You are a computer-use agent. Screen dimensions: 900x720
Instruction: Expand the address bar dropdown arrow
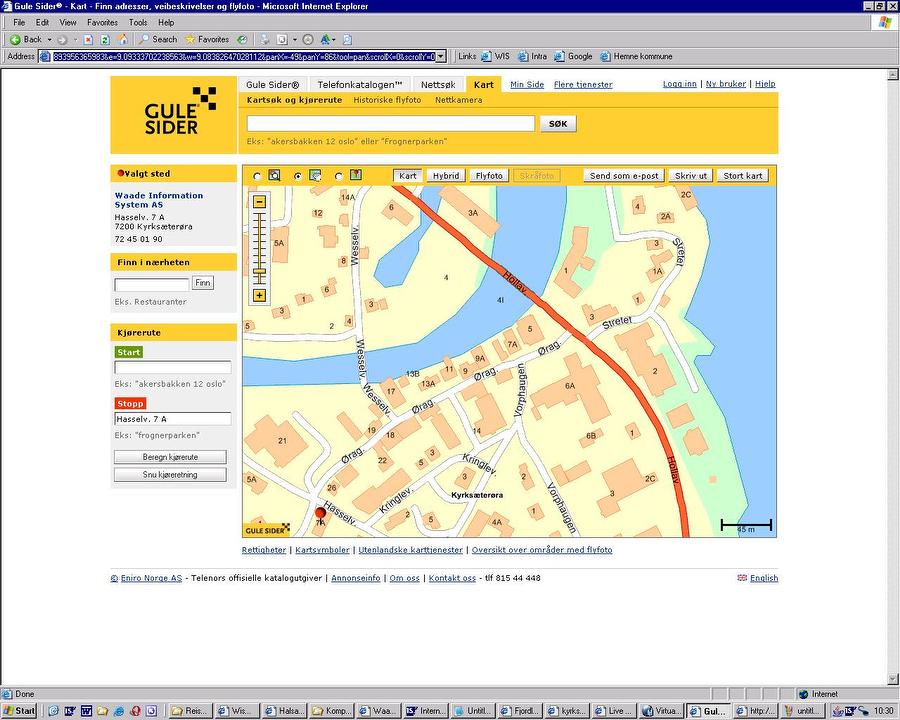tap(441, 57)
